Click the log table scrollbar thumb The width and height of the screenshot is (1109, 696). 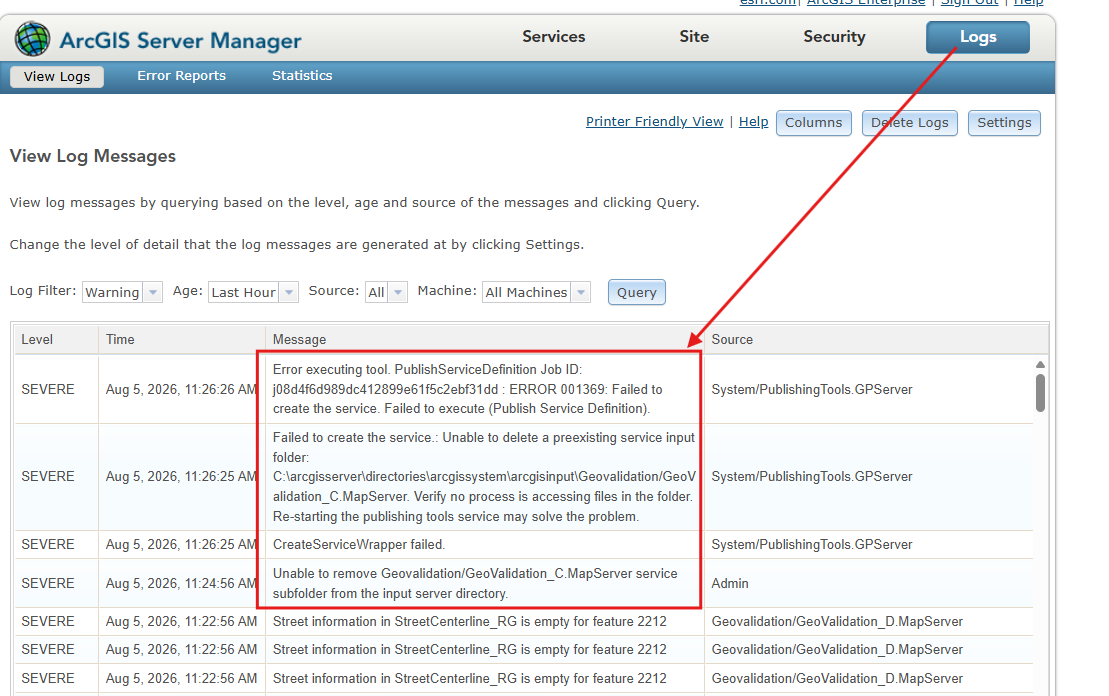(1040, 393)
